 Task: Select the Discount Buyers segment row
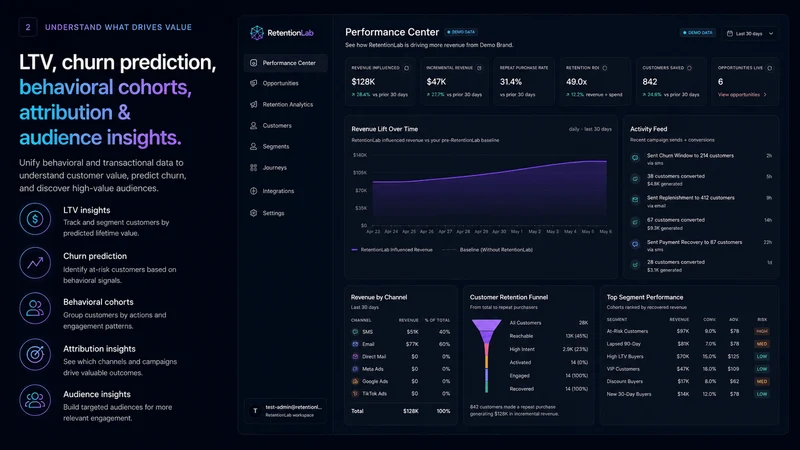click(x=688, y=381)
